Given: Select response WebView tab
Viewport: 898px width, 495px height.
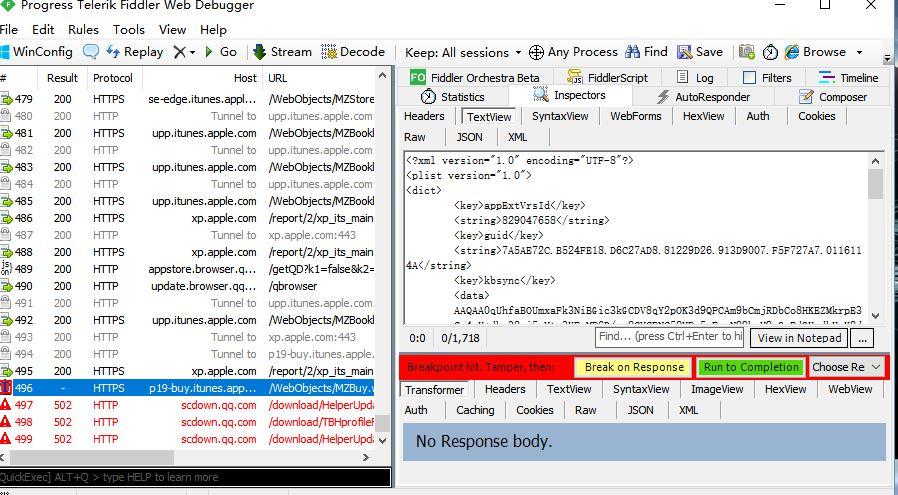Looking at the screenshot, I should pyautogui.click(x=850, y=389).
